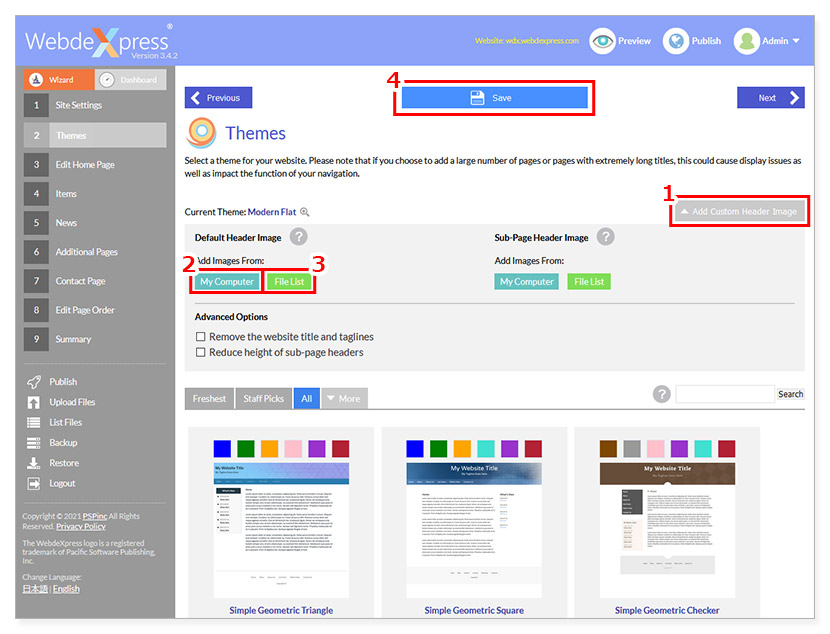The image size is (830, 634).
Task: Click magnifier icon beside Modern Flat
Action: coord(305,212)
